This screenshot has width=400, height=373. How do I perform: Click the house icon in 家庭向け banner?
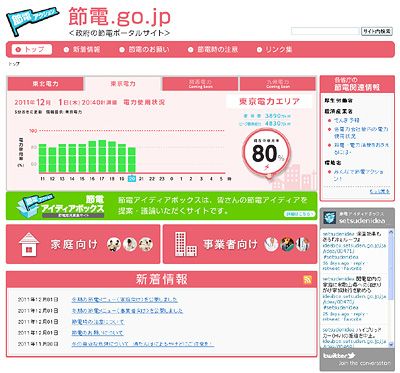(29, 245)
